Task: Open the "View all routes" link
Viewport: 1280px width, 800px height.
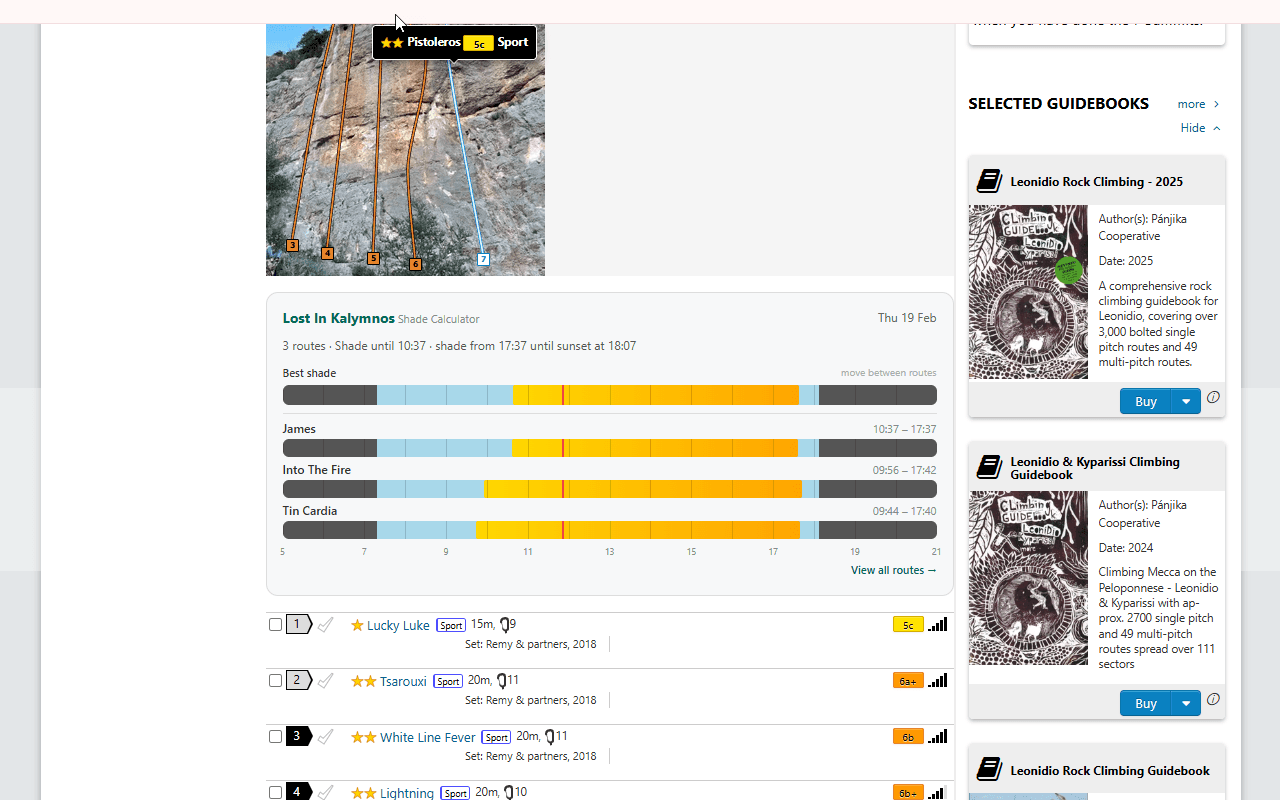Action: coord(893,570)
